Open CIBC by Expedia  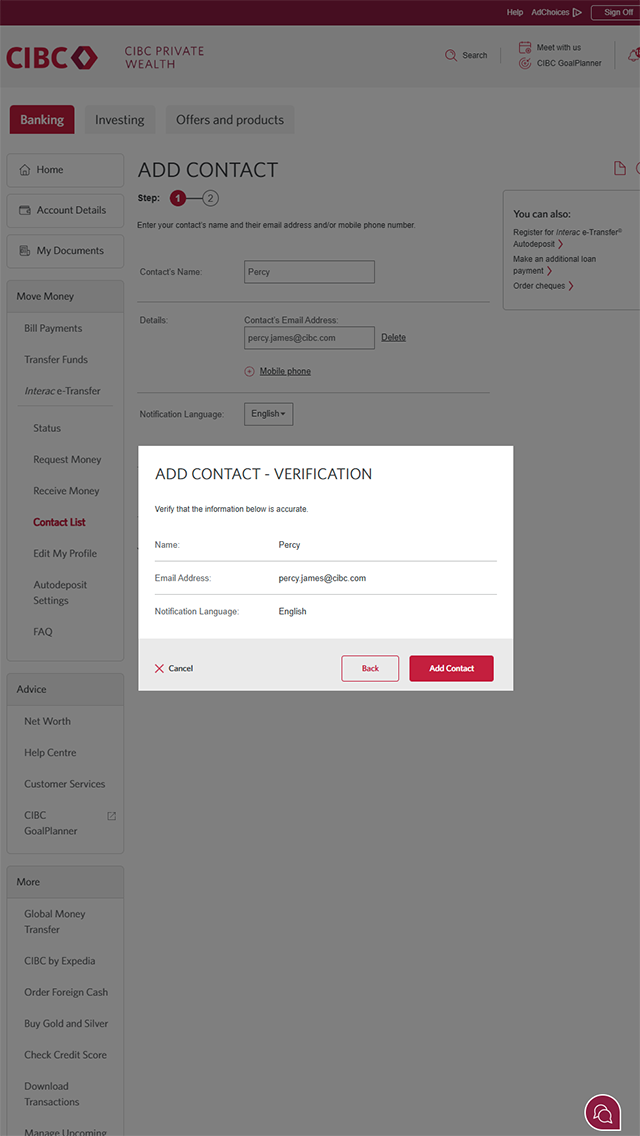pyautogui.click(x=59, y=961)
